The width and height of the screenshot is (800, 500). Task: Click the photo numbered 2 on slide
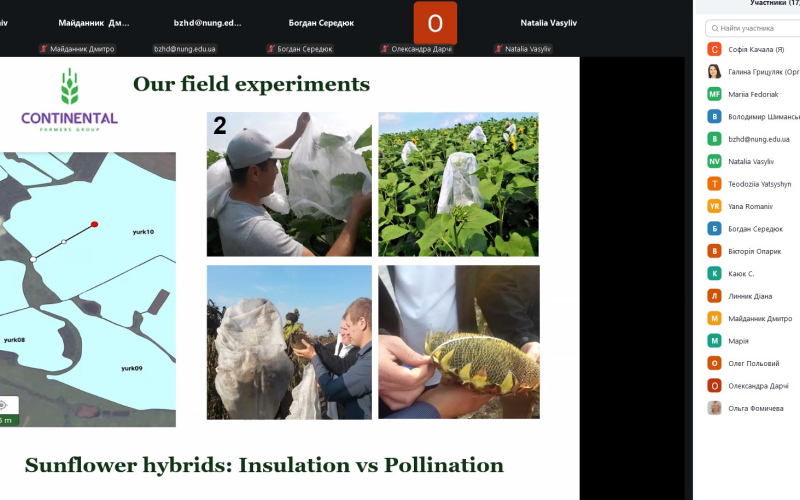(288, 184)
